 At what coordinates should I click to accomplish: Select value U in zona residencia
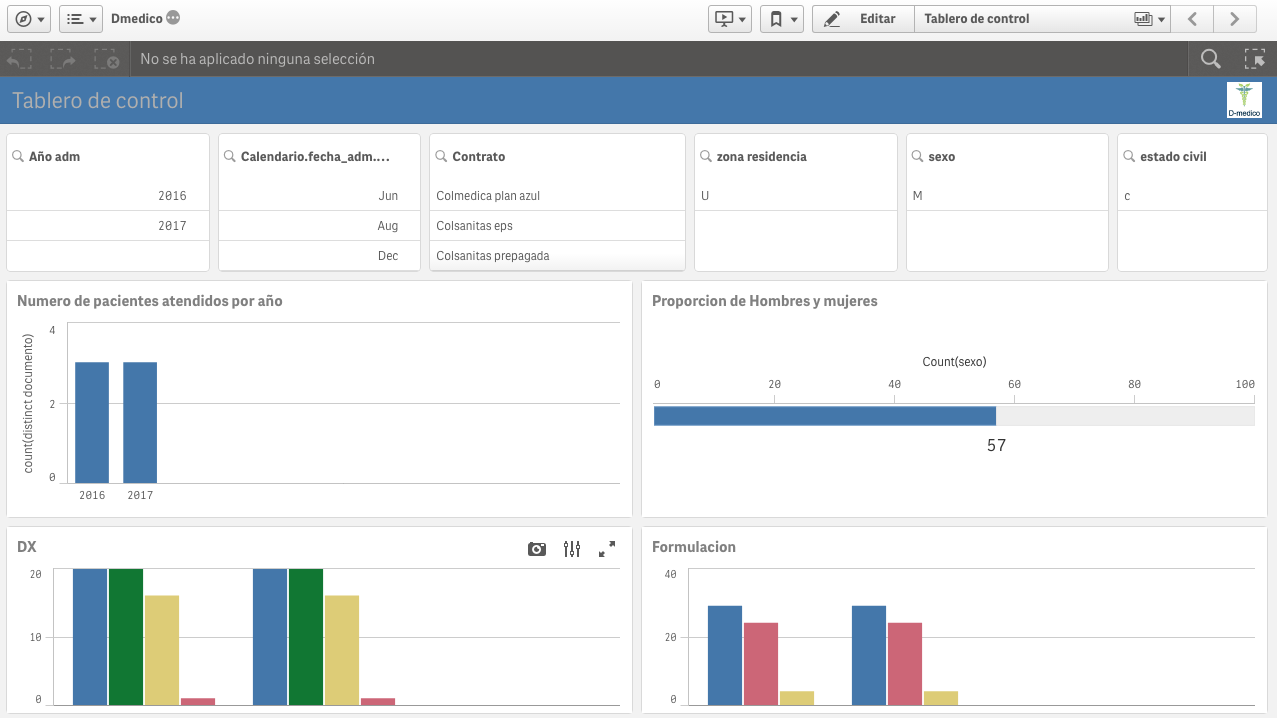tap(795, 196)
